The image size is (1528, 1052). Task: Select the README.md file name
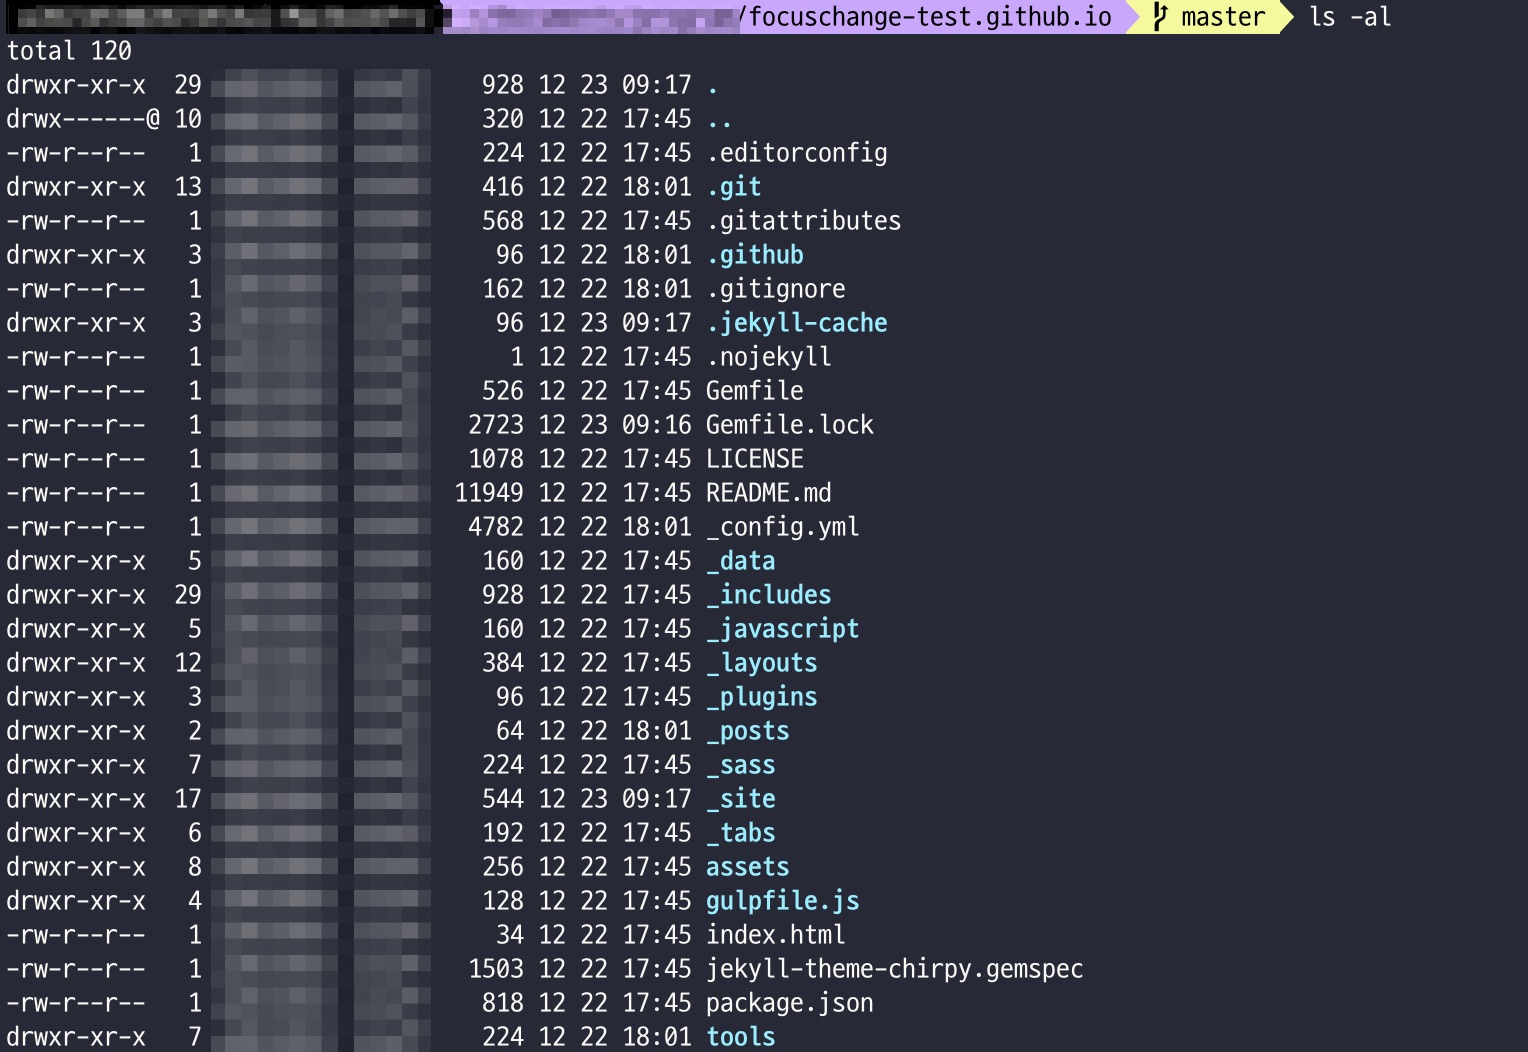pos(768,493)
